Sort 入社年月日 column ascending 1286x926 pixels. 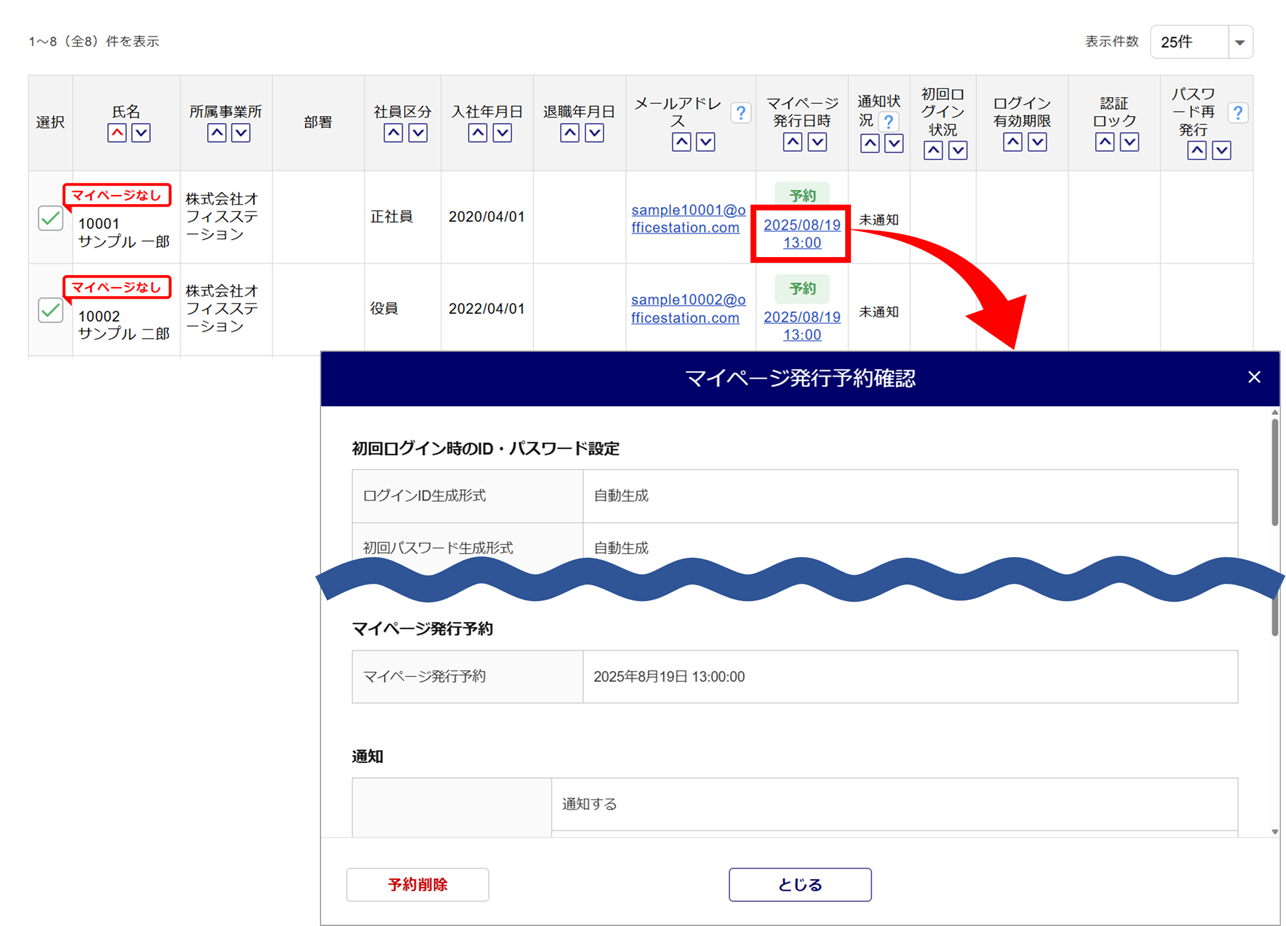tap(477, 133)
